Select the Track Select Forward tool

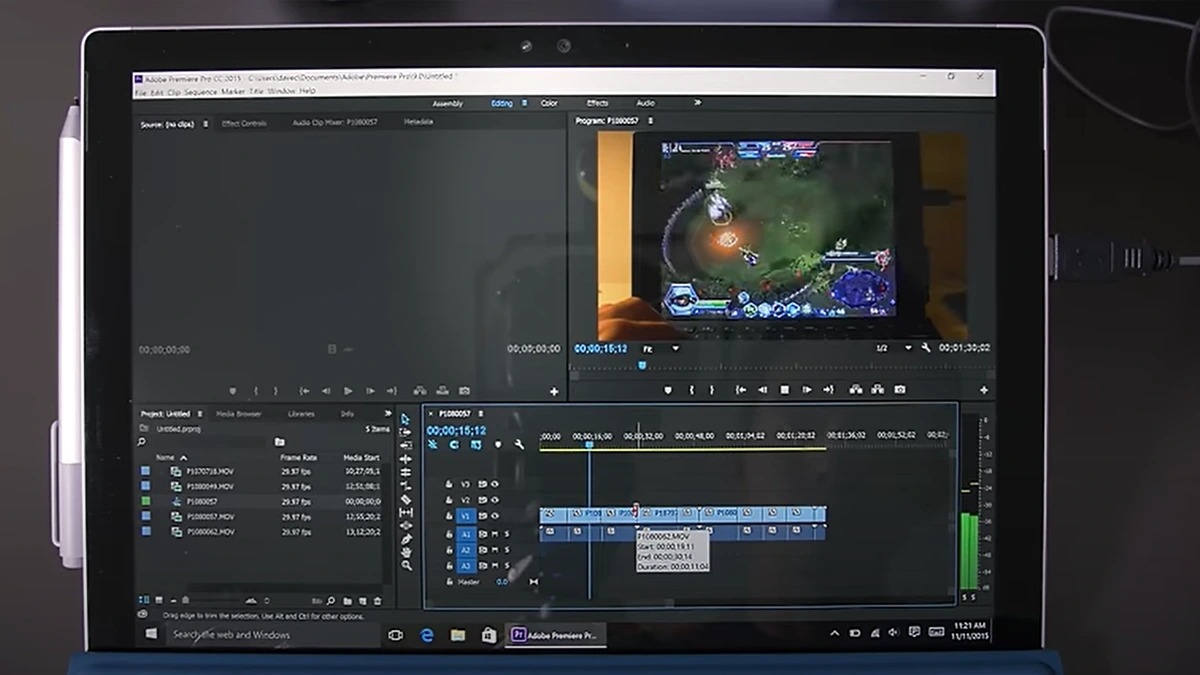click(406, 432)
